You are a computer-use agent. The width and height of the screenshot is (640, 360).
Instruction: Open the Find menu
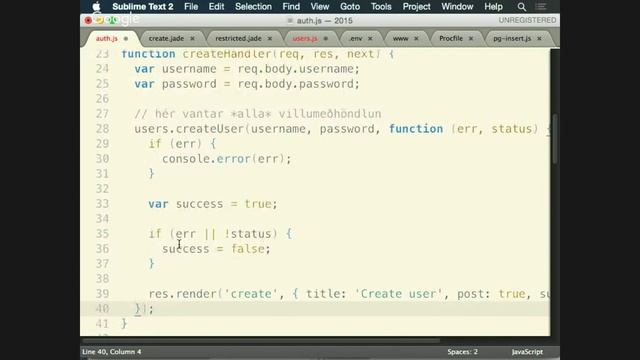pyautogui.click(x=291, y=7)
